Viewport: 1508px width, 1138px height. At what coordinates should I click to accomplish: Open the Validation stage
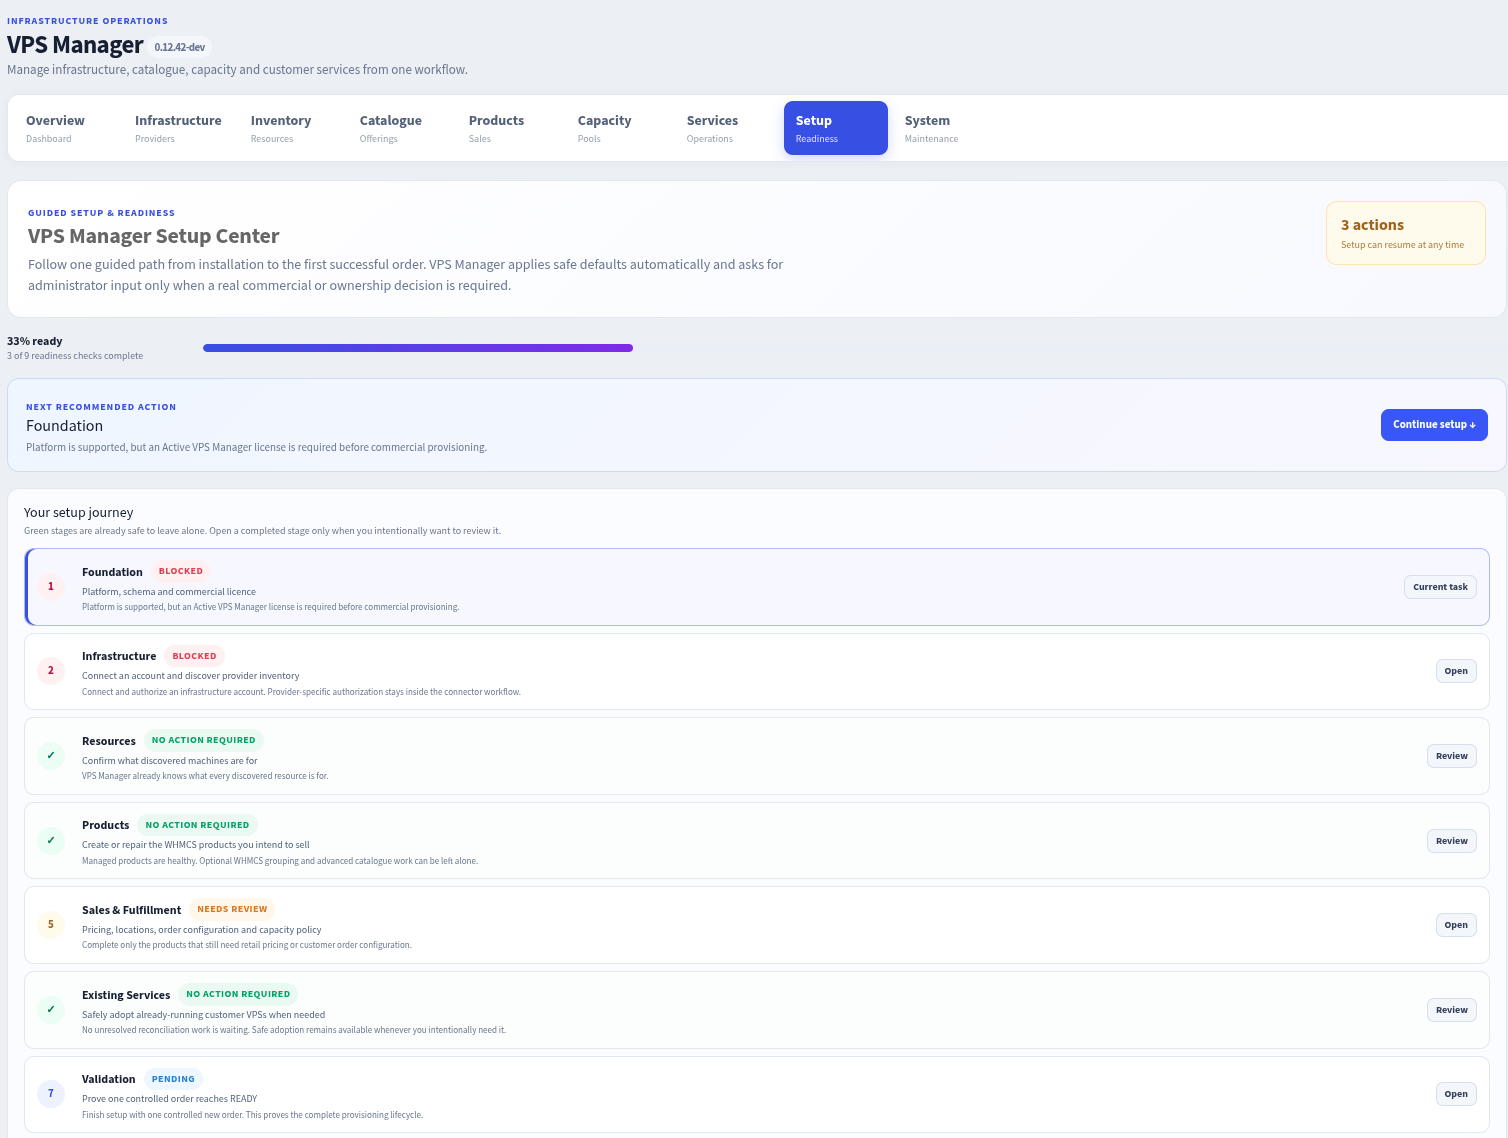(1456, 1094)
